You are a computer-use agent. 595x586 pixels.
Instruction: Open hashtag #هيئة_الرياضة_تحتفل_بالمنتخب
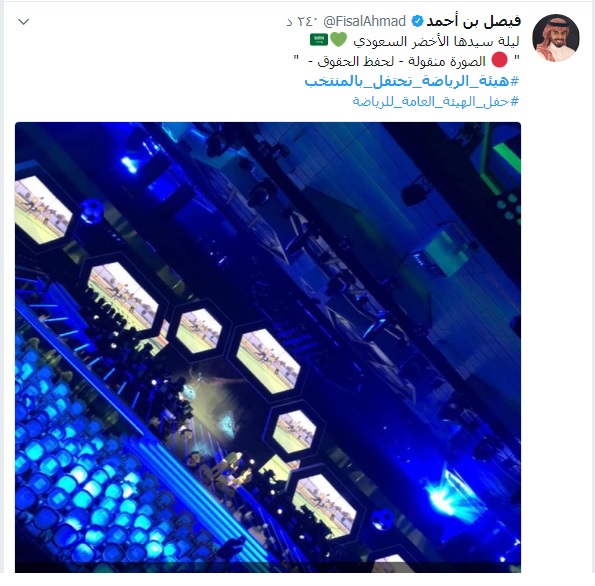[412, 81]
